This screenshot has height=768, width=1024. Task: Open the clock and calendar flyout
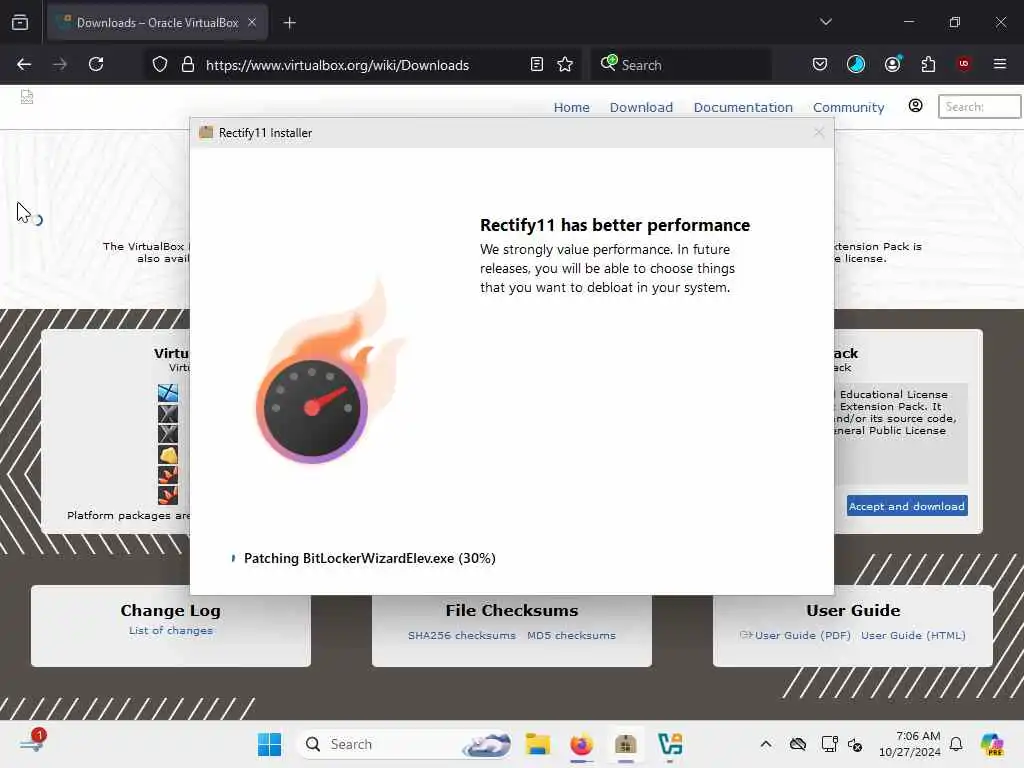point(910,744)
